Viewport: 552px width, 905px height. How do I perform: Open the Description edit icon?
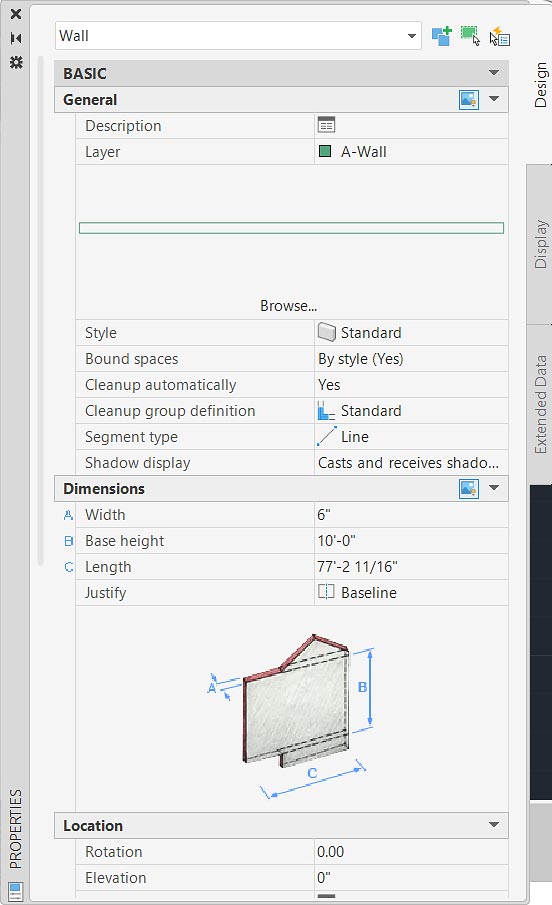pyautogui.click(x=326, y=125)
